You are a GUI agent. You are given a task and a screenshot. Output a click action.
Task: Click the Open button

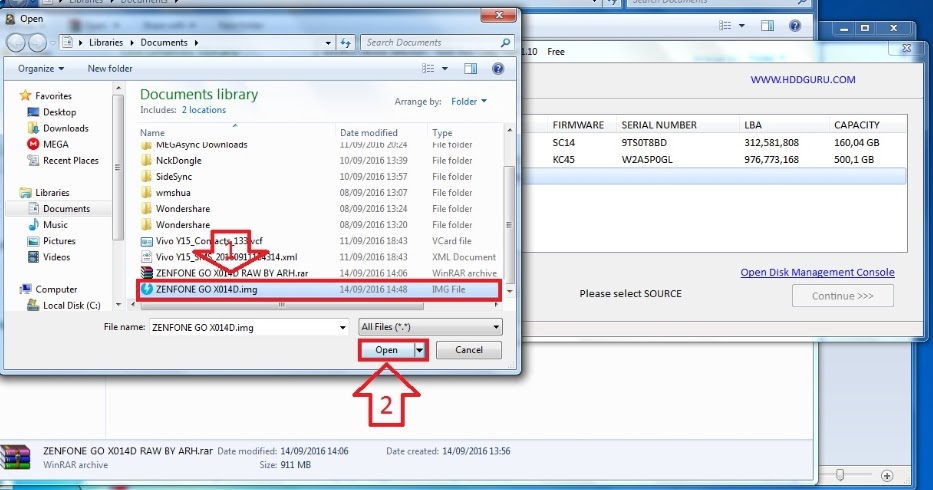tap(387, 350)
